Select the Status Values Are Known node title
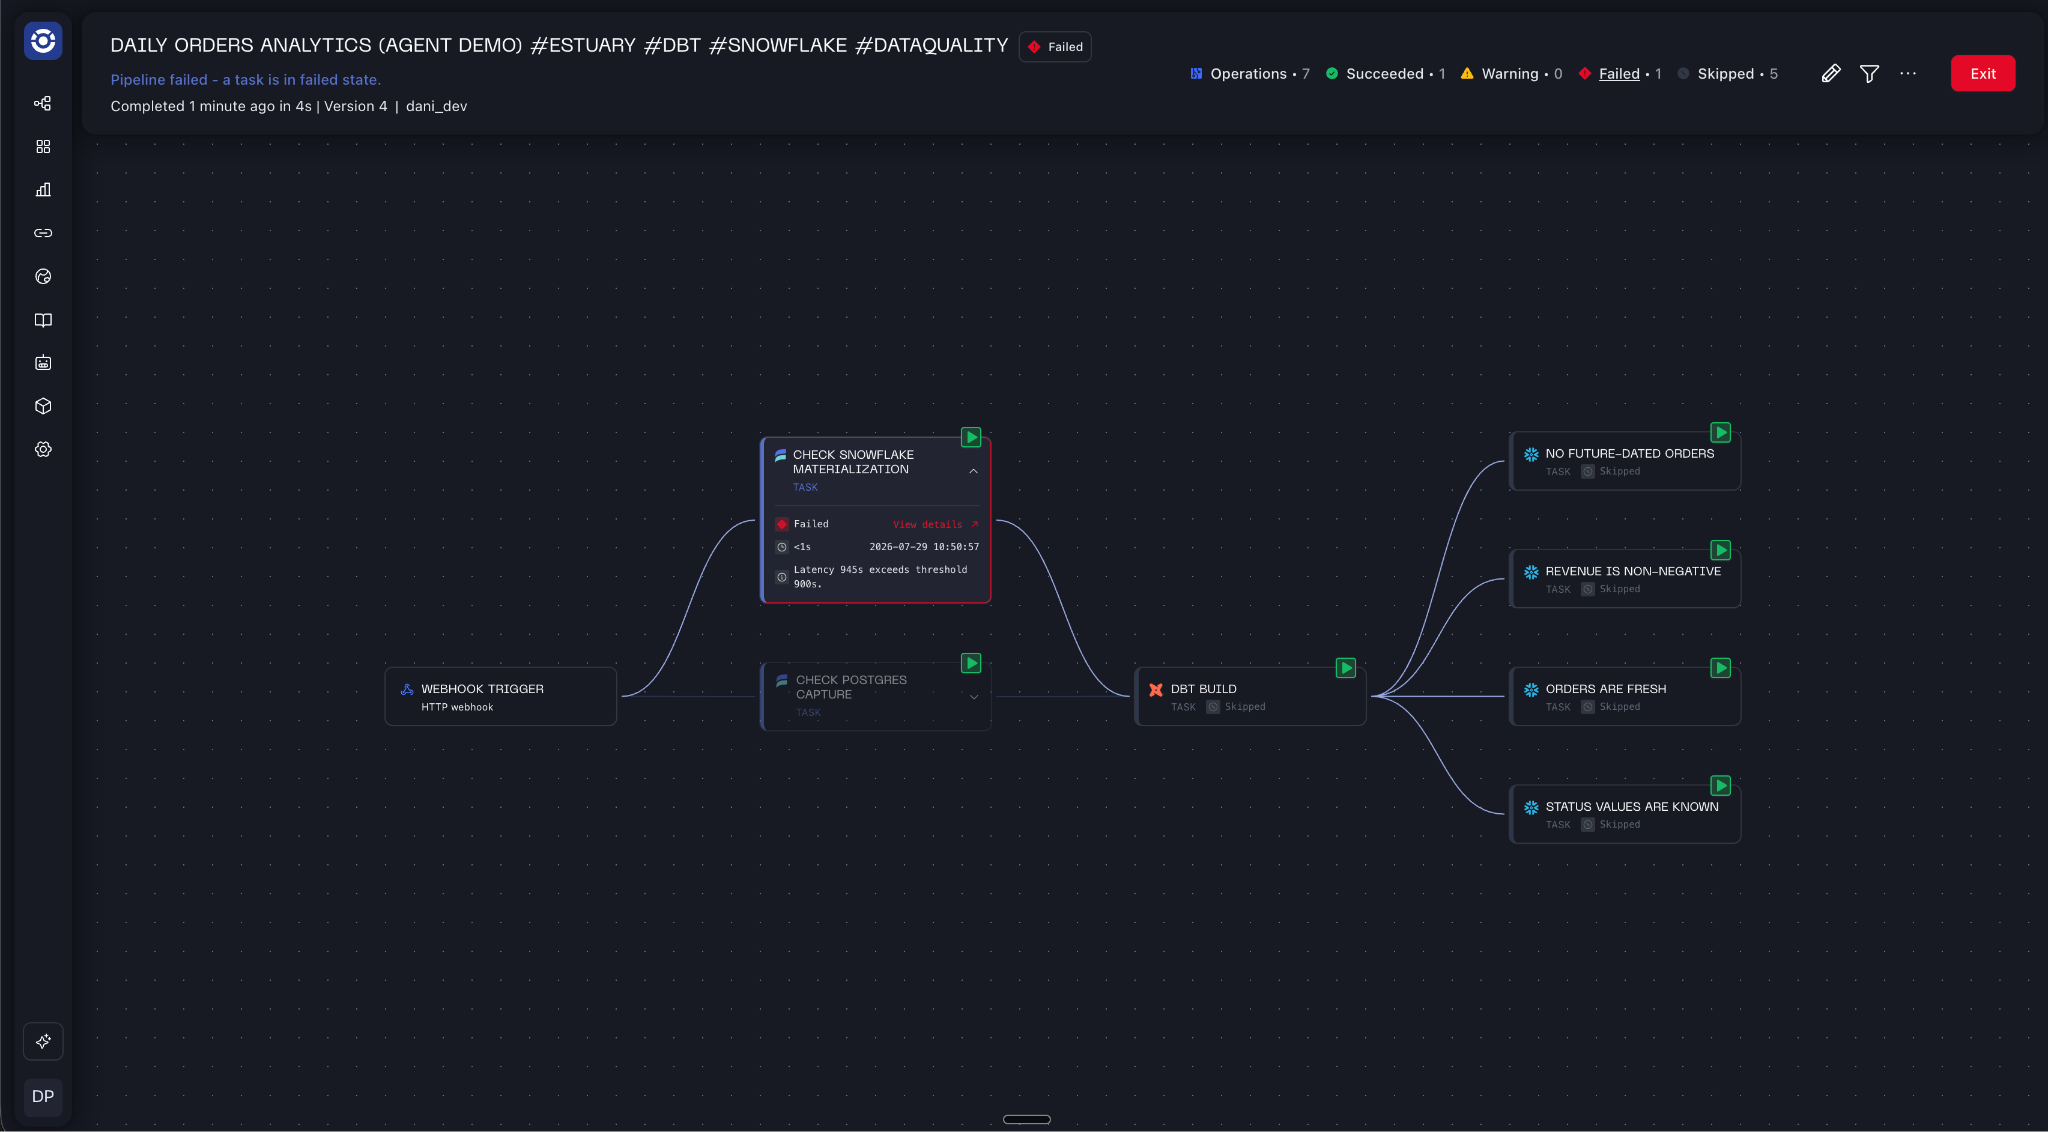This screenshot has height=1132, width=2048. [1632, 807]
